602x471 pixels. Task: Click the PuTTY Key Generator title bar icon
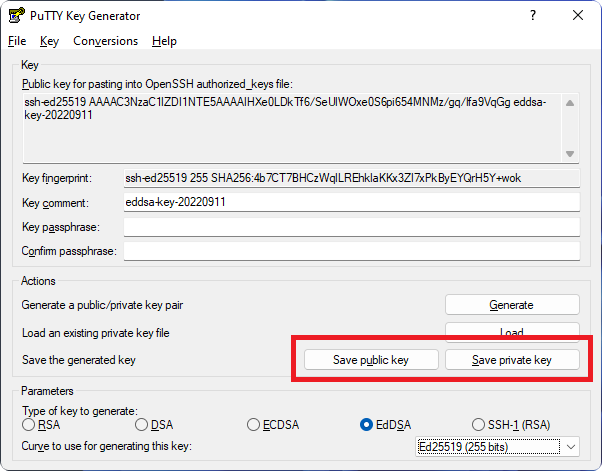pos(17,15)
